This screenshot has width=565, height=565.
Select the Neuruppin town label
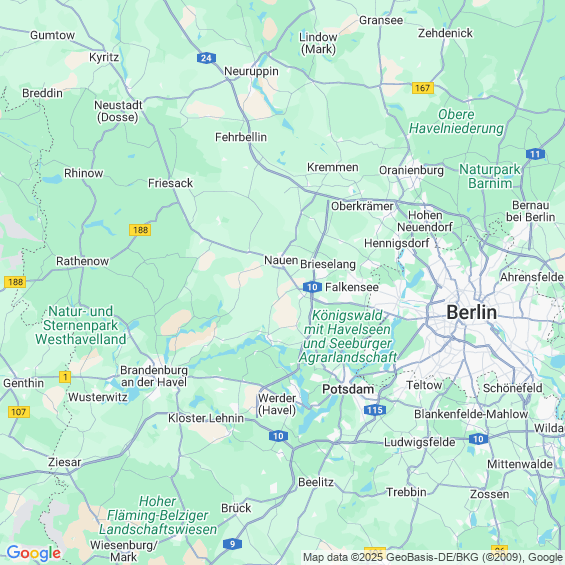point(251,71)
